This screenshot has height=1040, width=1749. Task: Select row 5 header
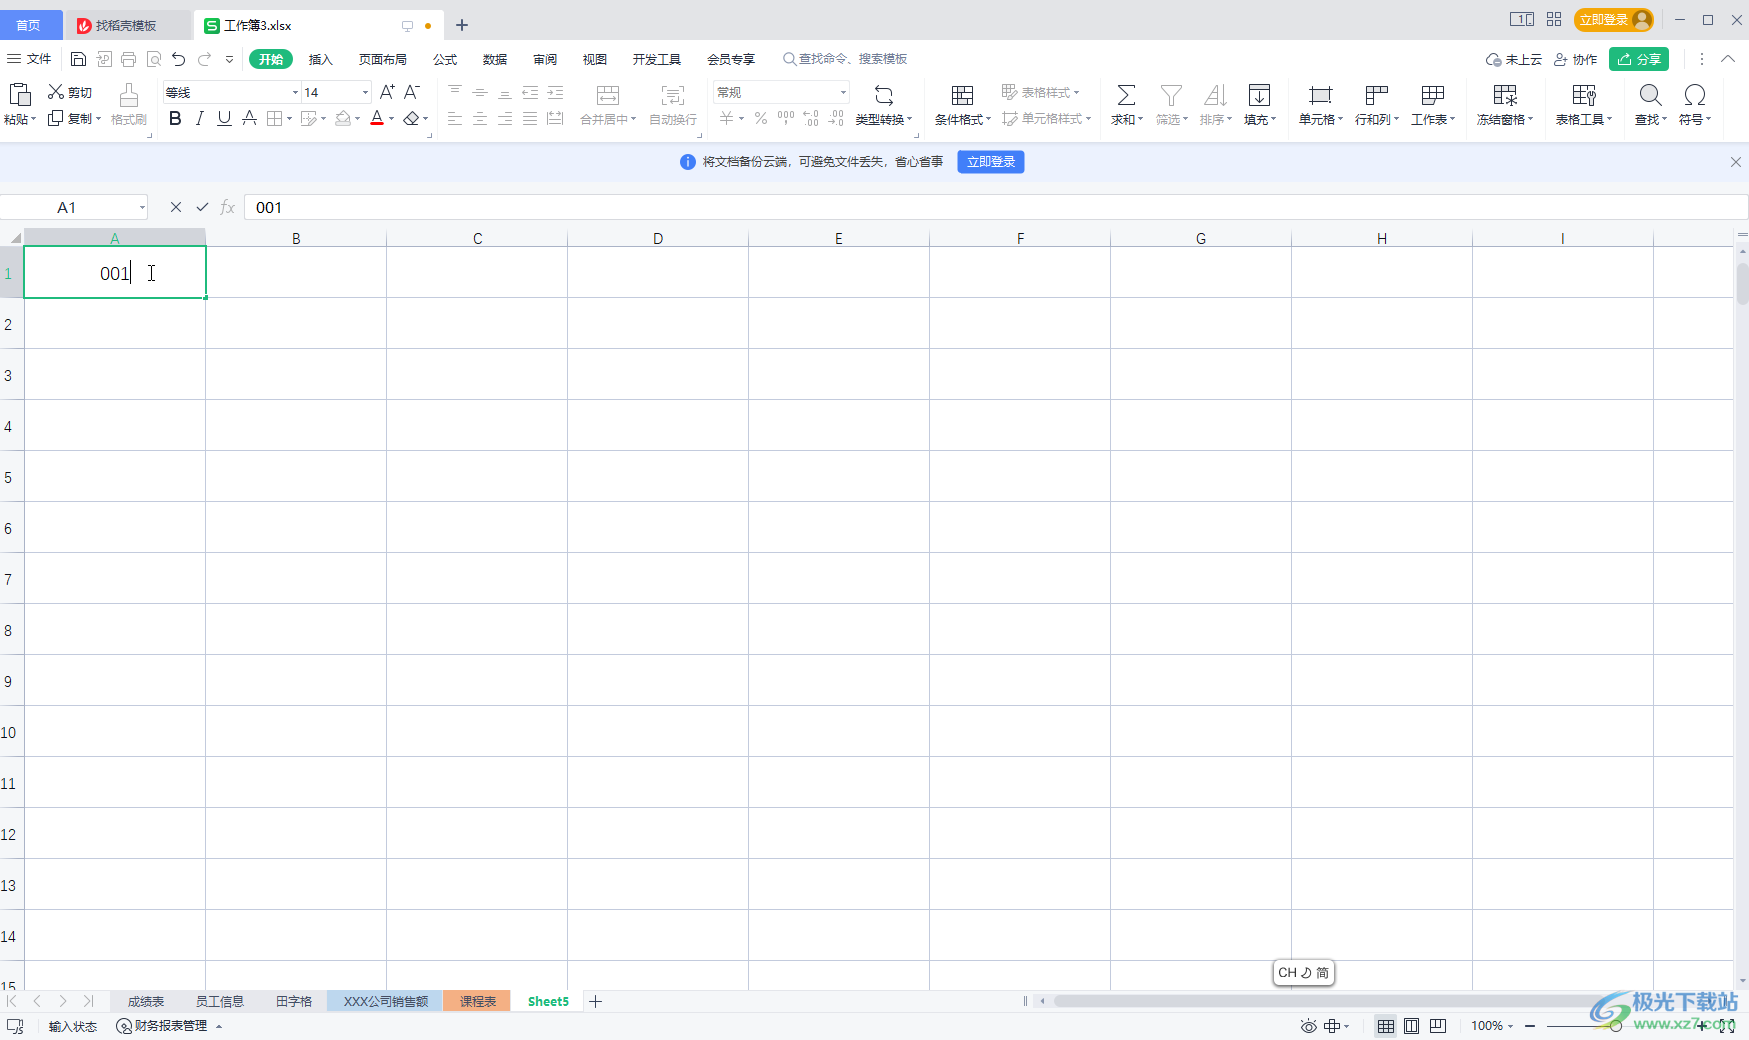11,477
